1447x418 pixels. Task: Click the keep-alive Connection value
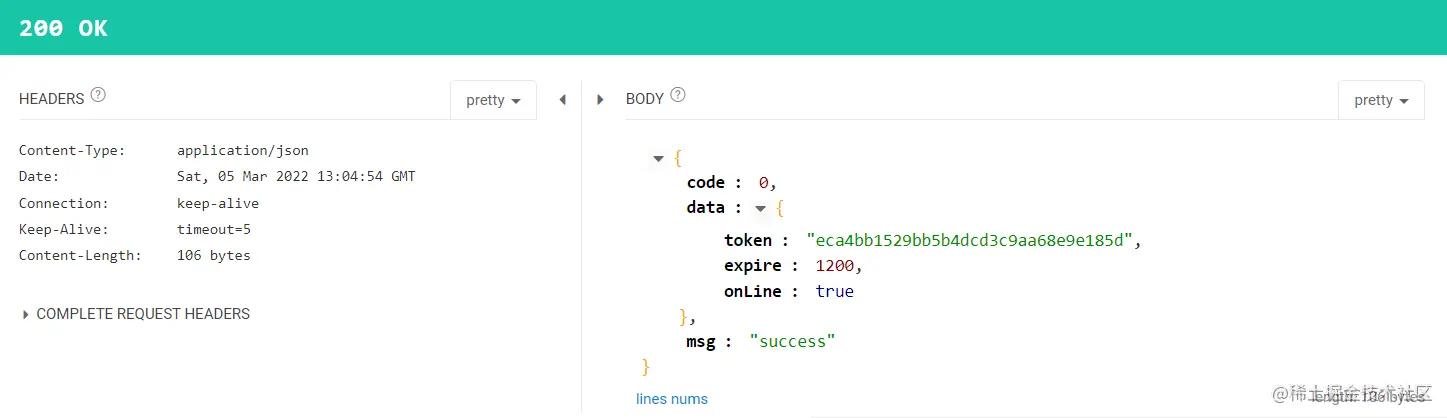pyautogui.click(x=218, y=203)
